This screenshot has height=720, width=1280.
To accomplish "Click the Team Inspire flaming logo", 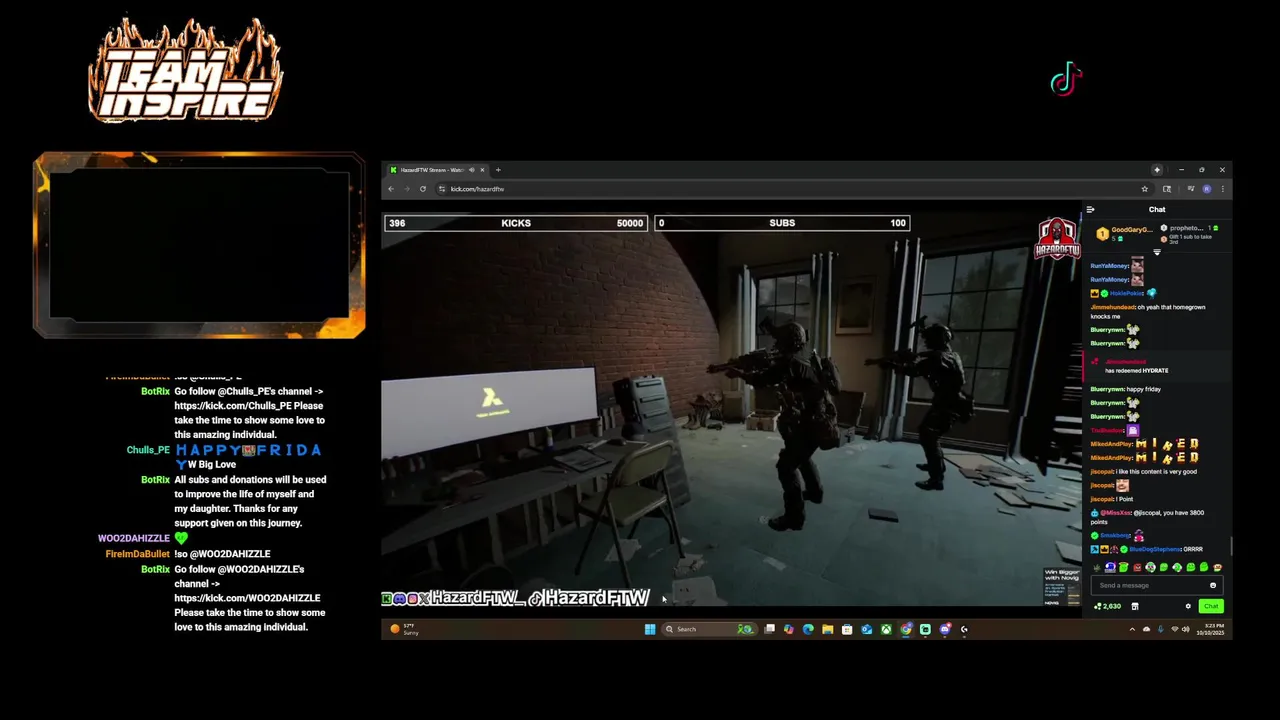I will 185,70.
